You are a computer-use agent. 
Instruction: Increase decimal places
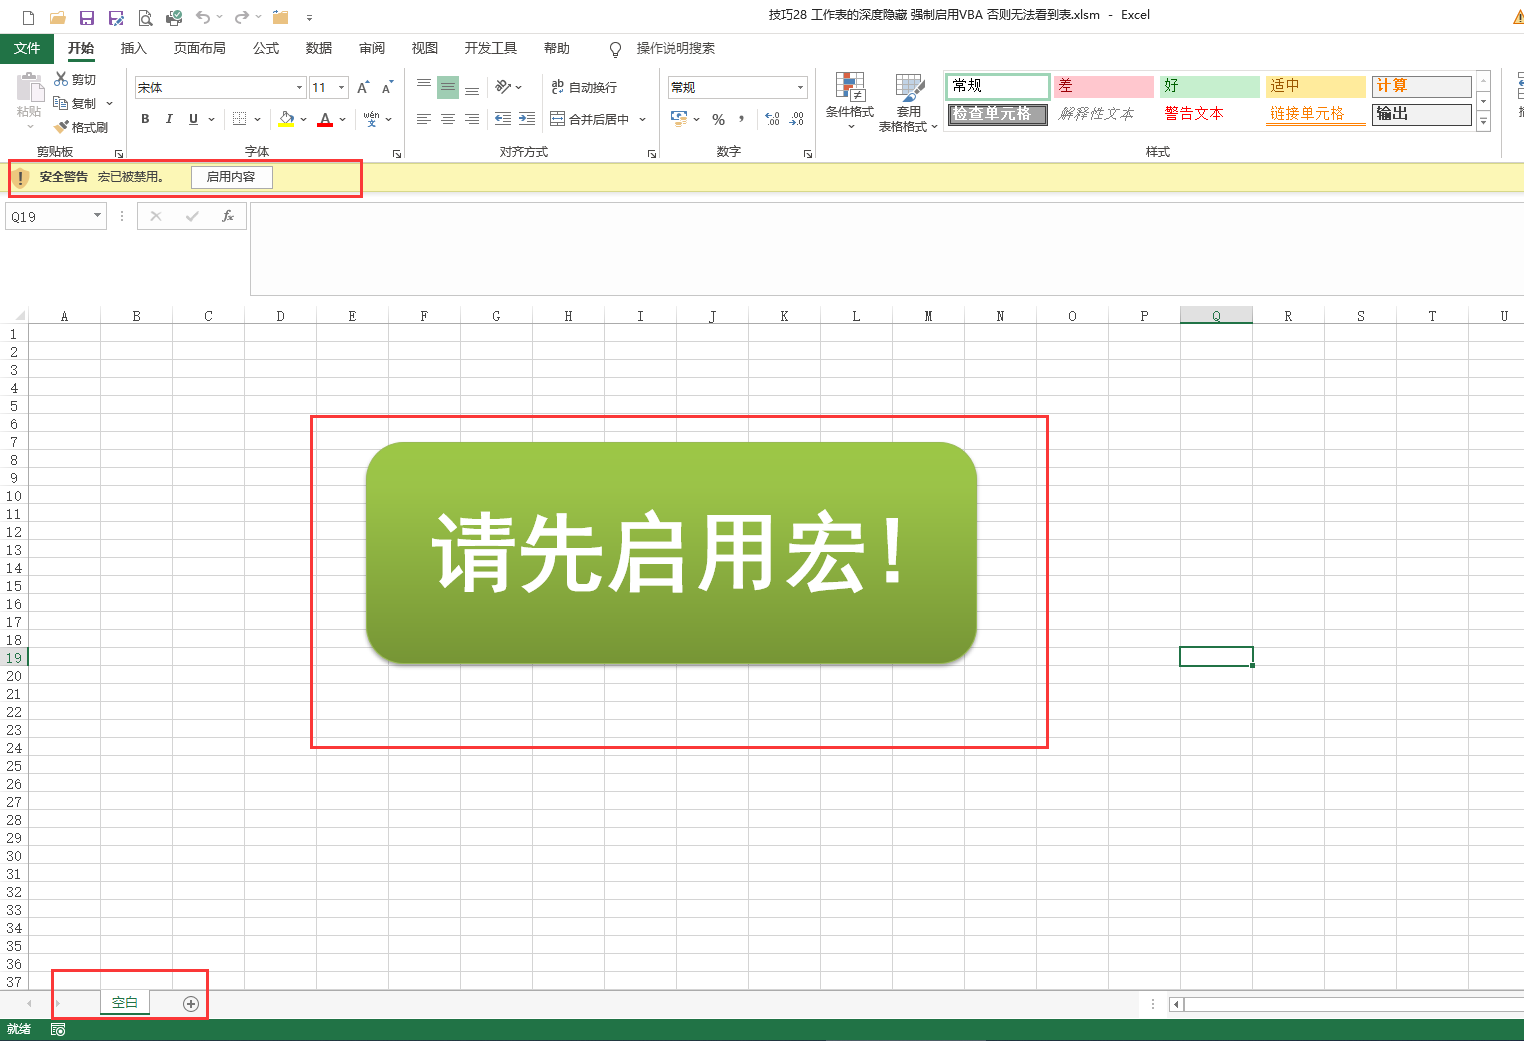(773, 119)
